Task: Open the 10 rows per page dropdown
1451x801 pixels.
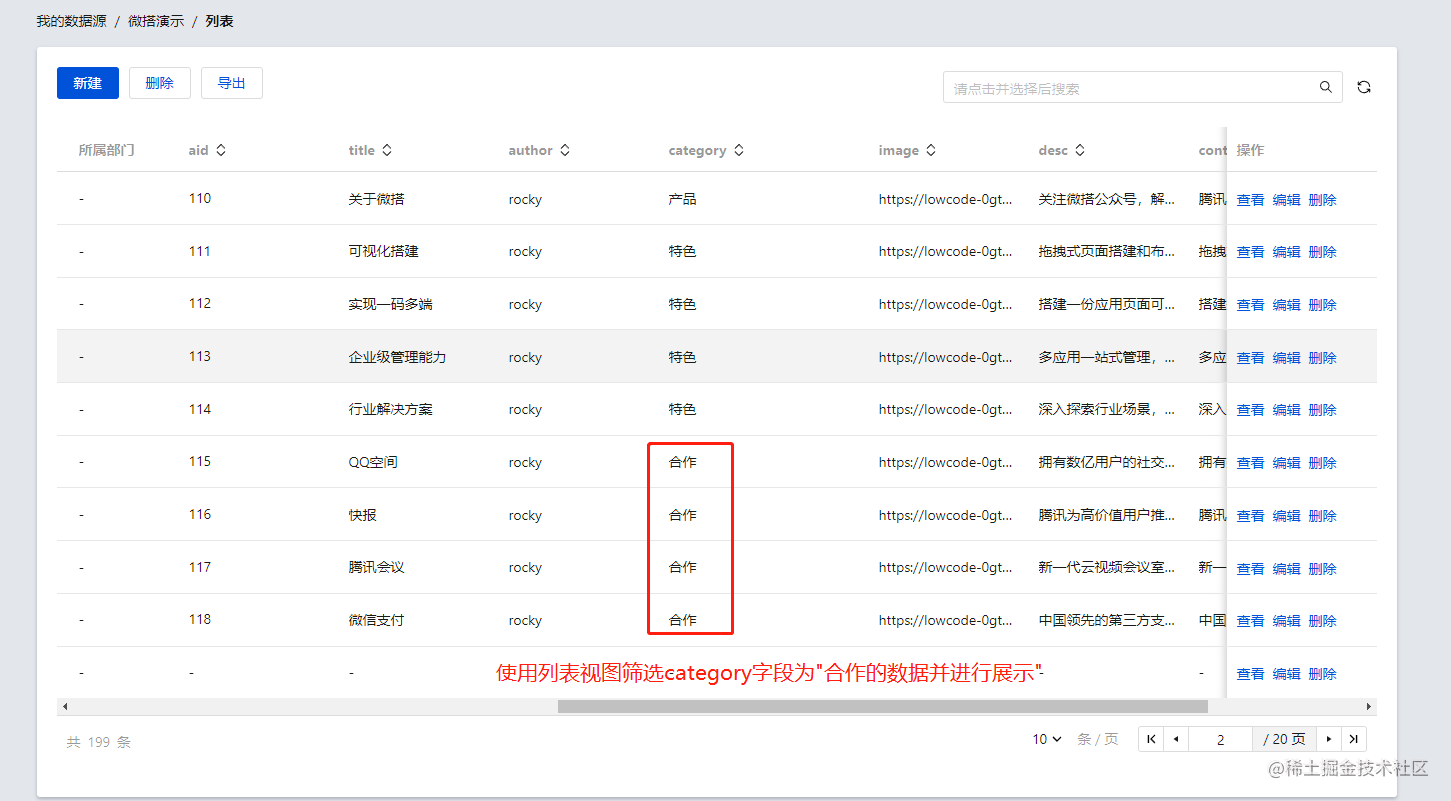Action: click(x=1047, y=739)
